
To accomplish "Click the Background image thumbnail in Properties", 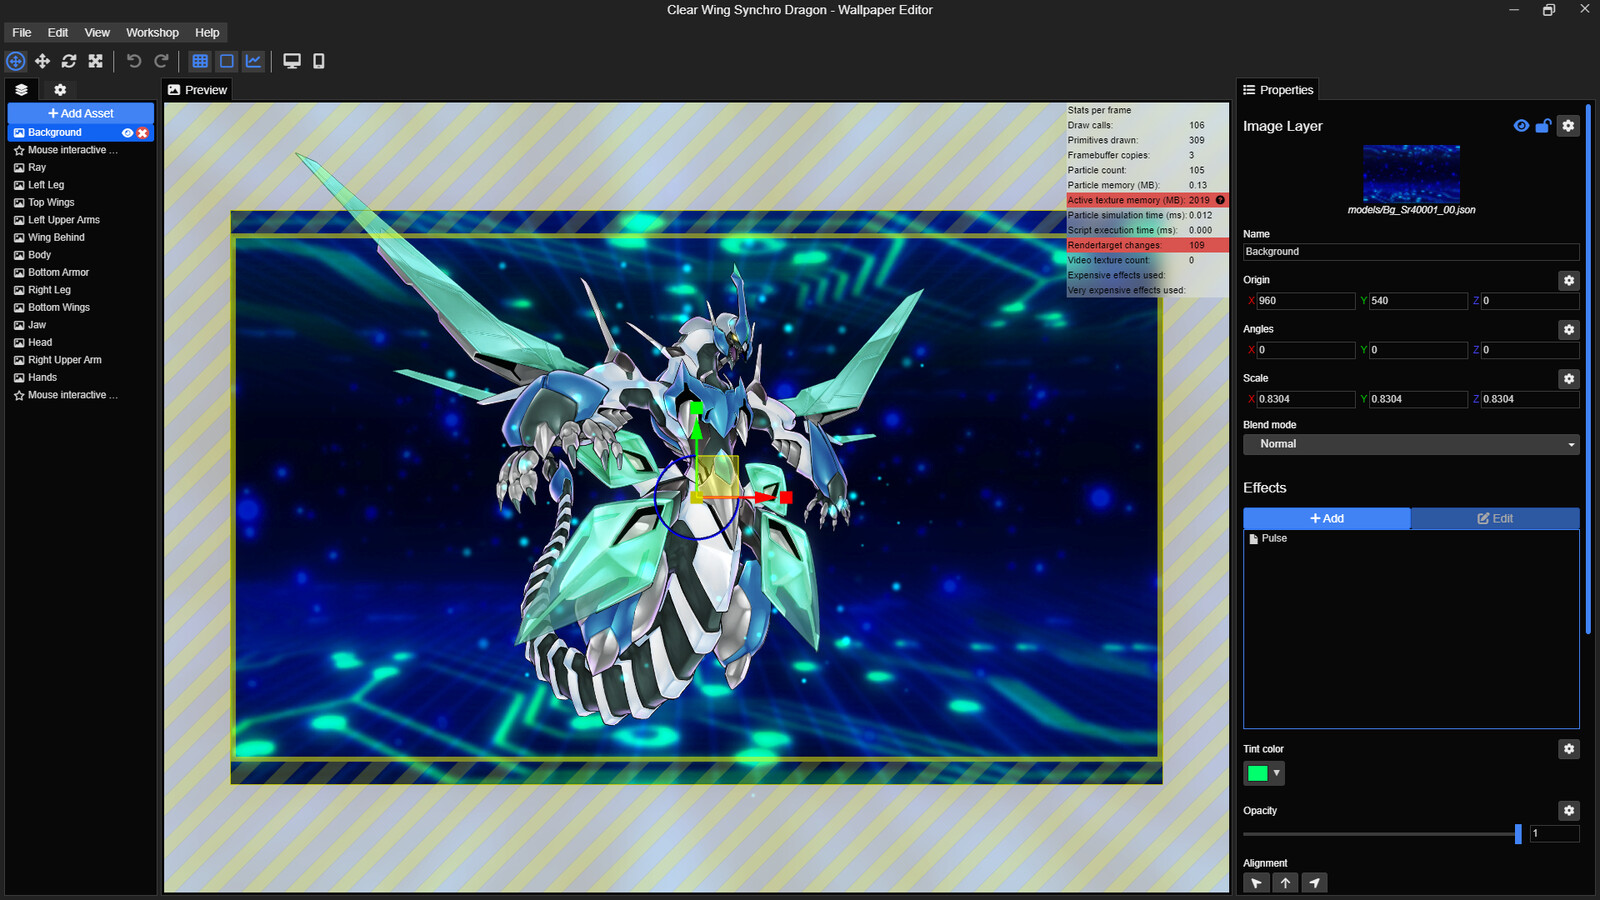I will point(1411,174).
